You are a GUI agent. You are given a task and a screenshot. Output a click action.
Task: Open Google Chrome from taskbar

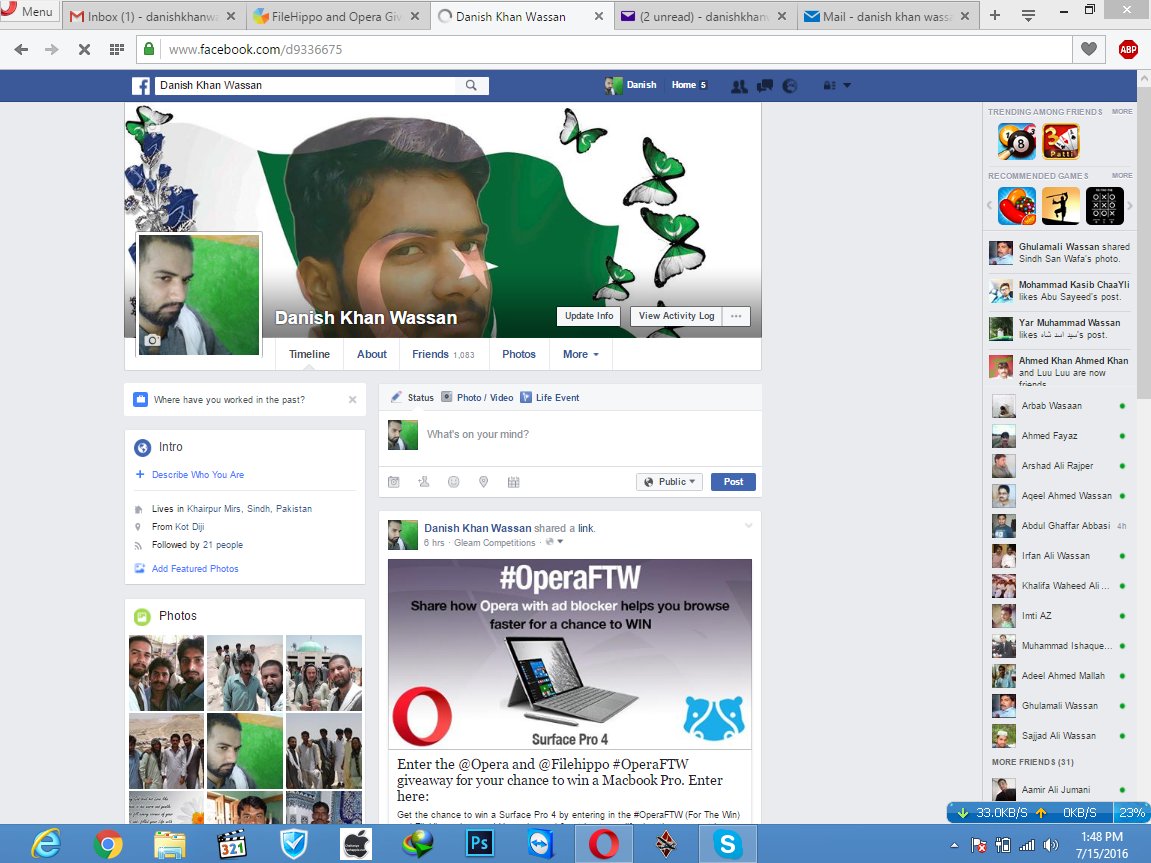[x=108, y=844]
